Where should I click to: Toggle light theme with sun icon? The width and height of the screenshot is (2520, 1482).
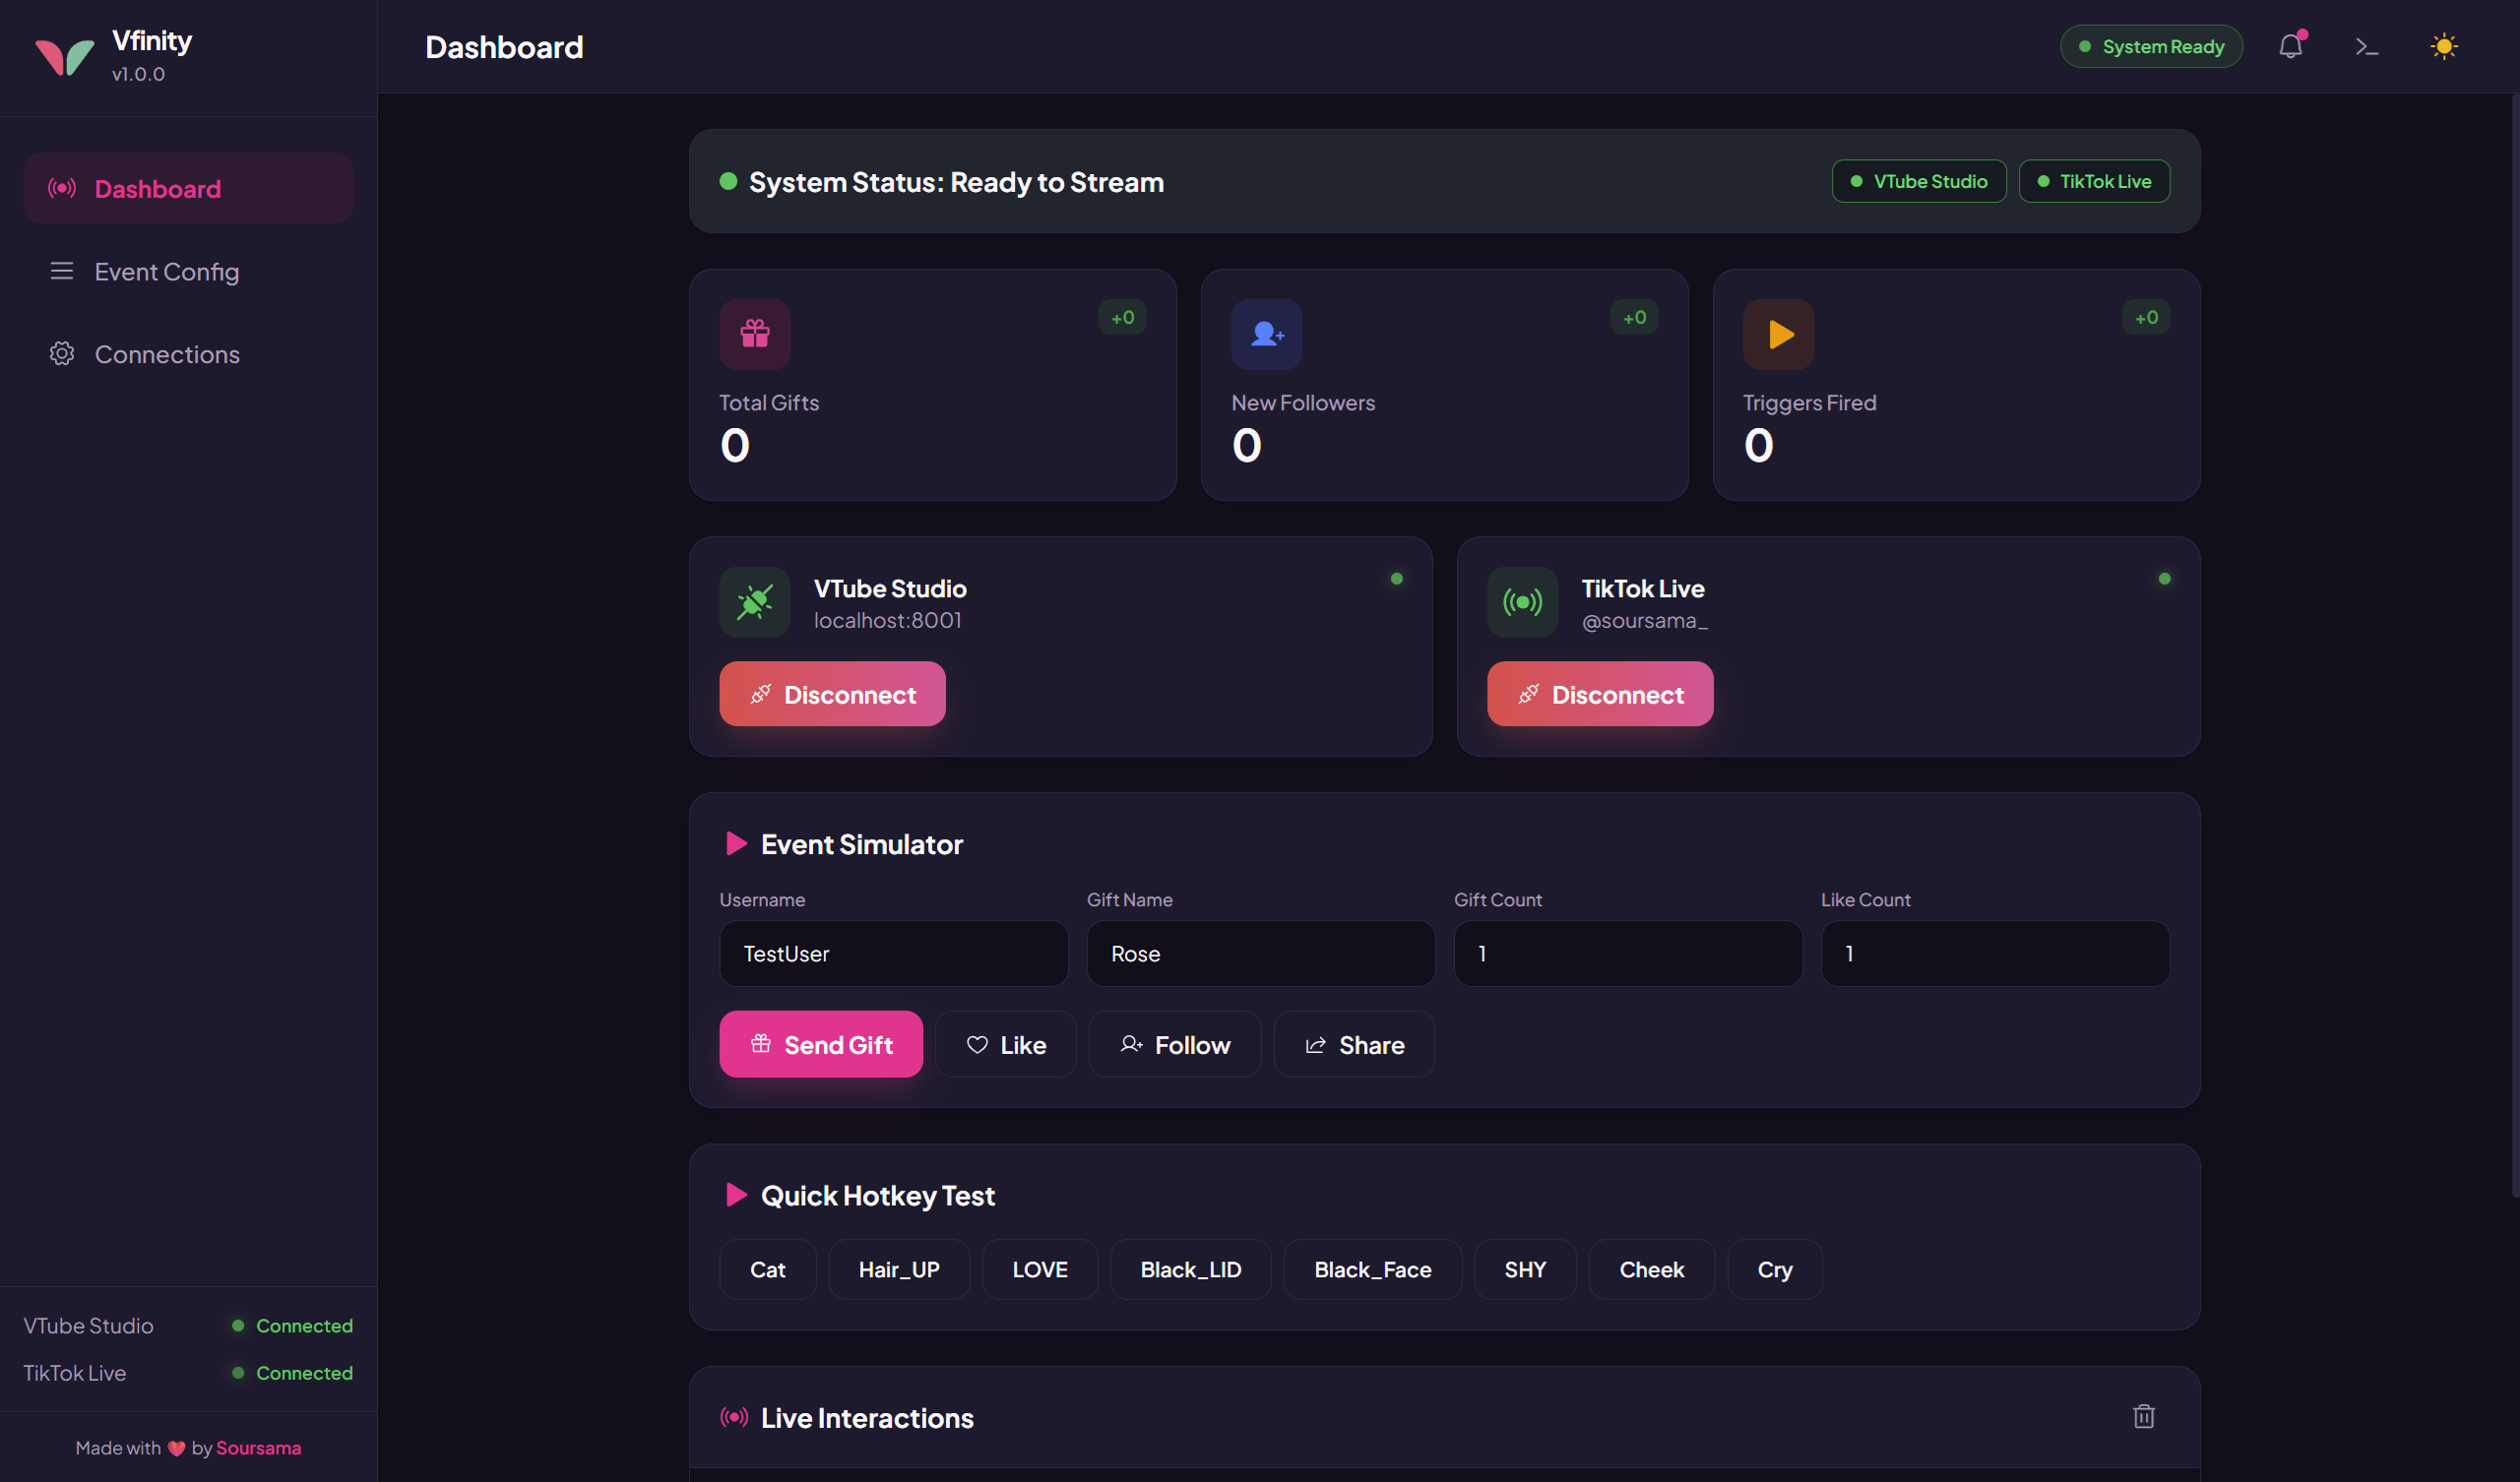(x=2443, y=46)
